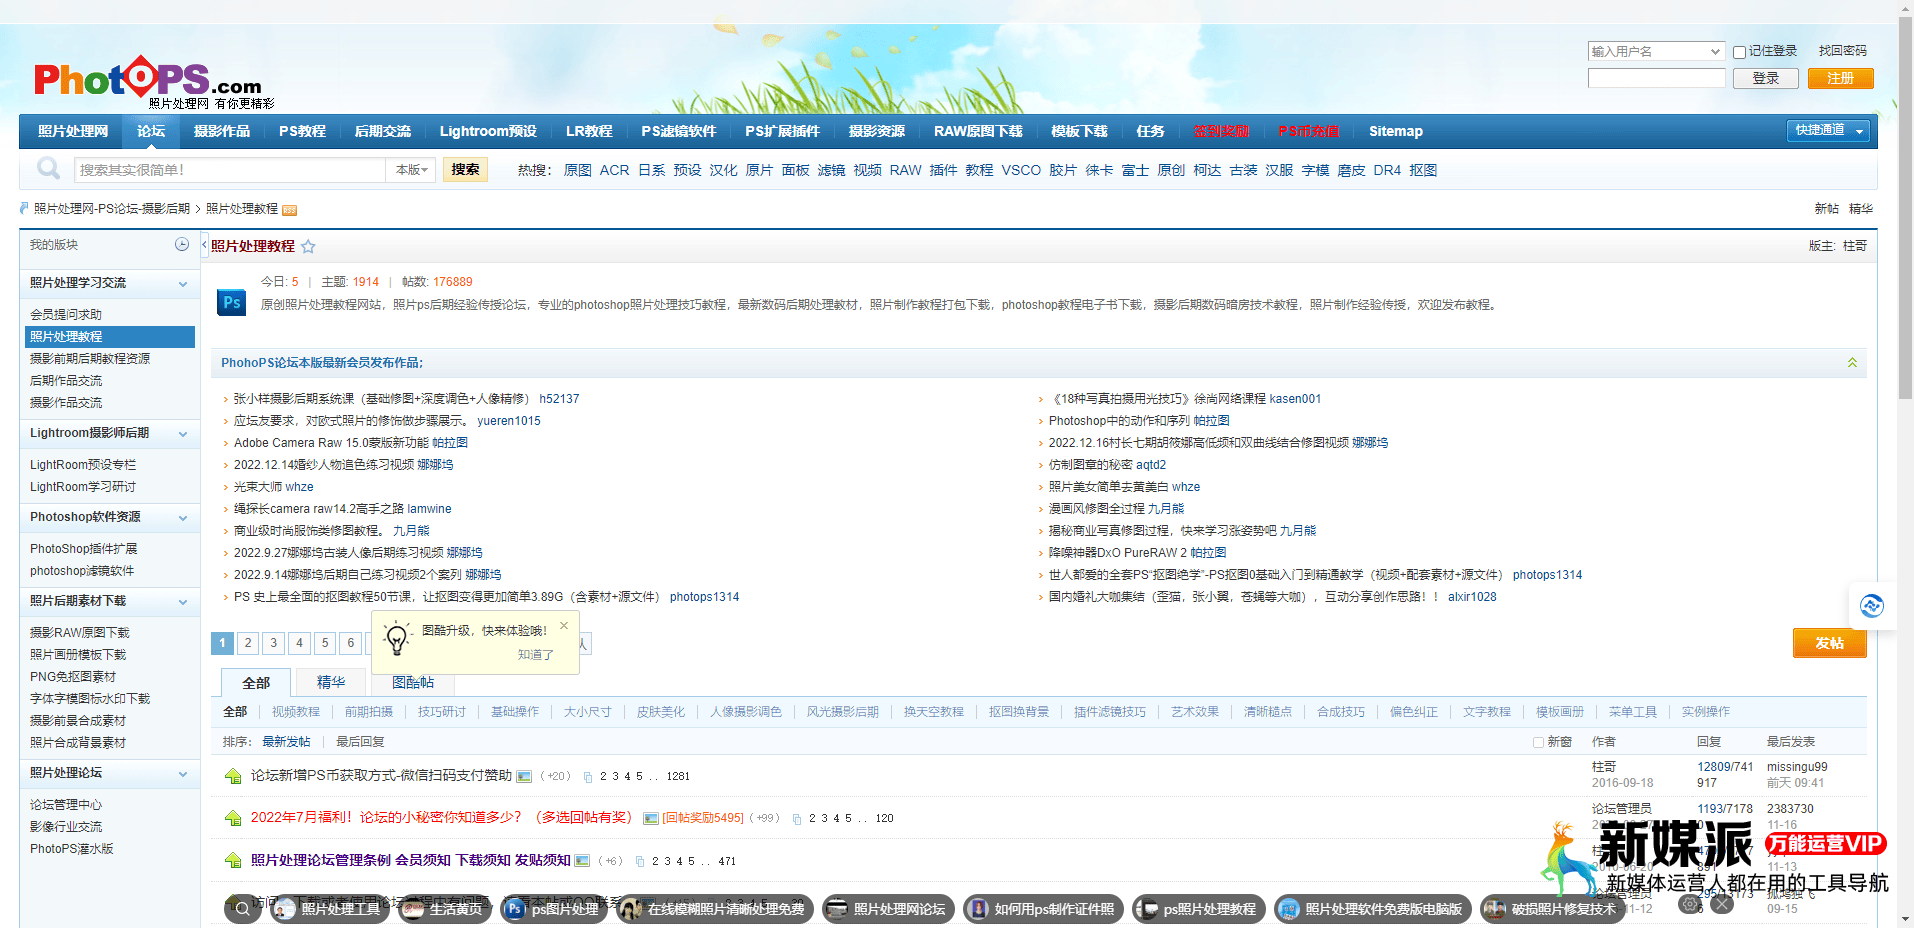Click the orange 注册 button
The width and height of the screenshot is (1914, 928).
pyautogui.click(x=1840, y=78)
